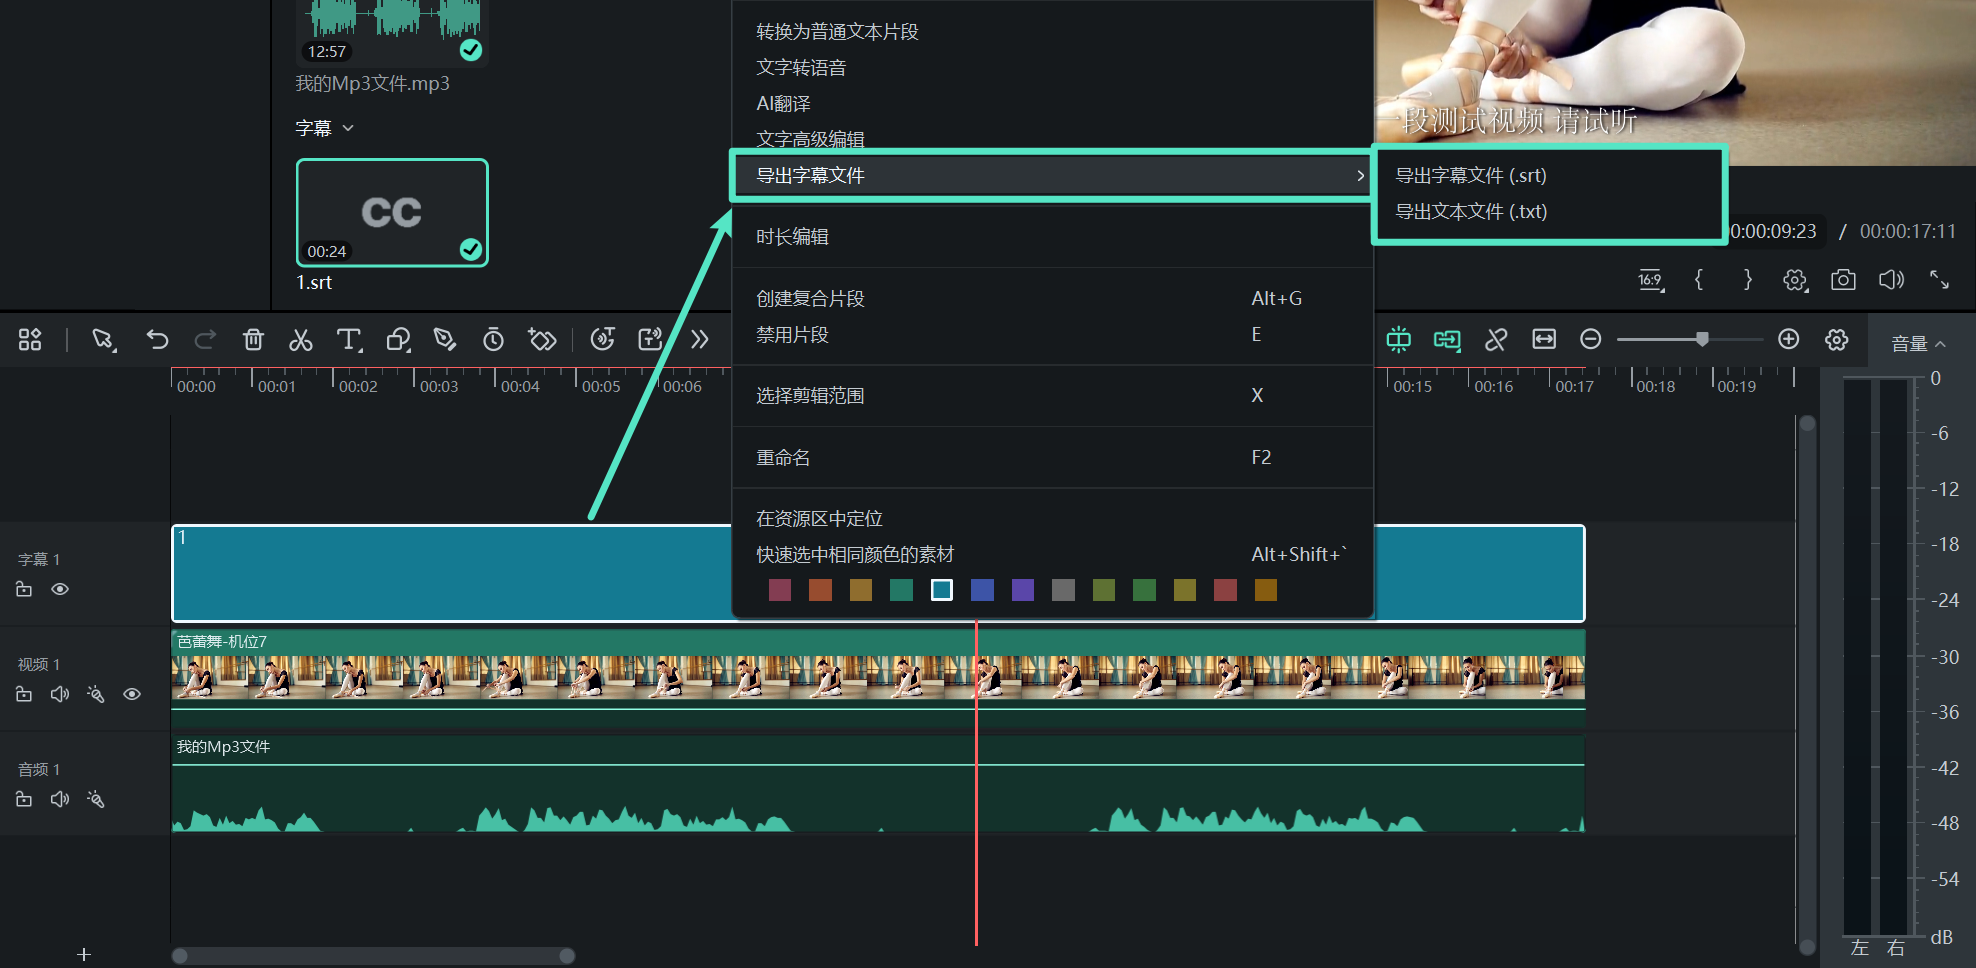Mute the 视频 1 track
The width and height of the screenshot is (1976, 968).
click(60, 694)
